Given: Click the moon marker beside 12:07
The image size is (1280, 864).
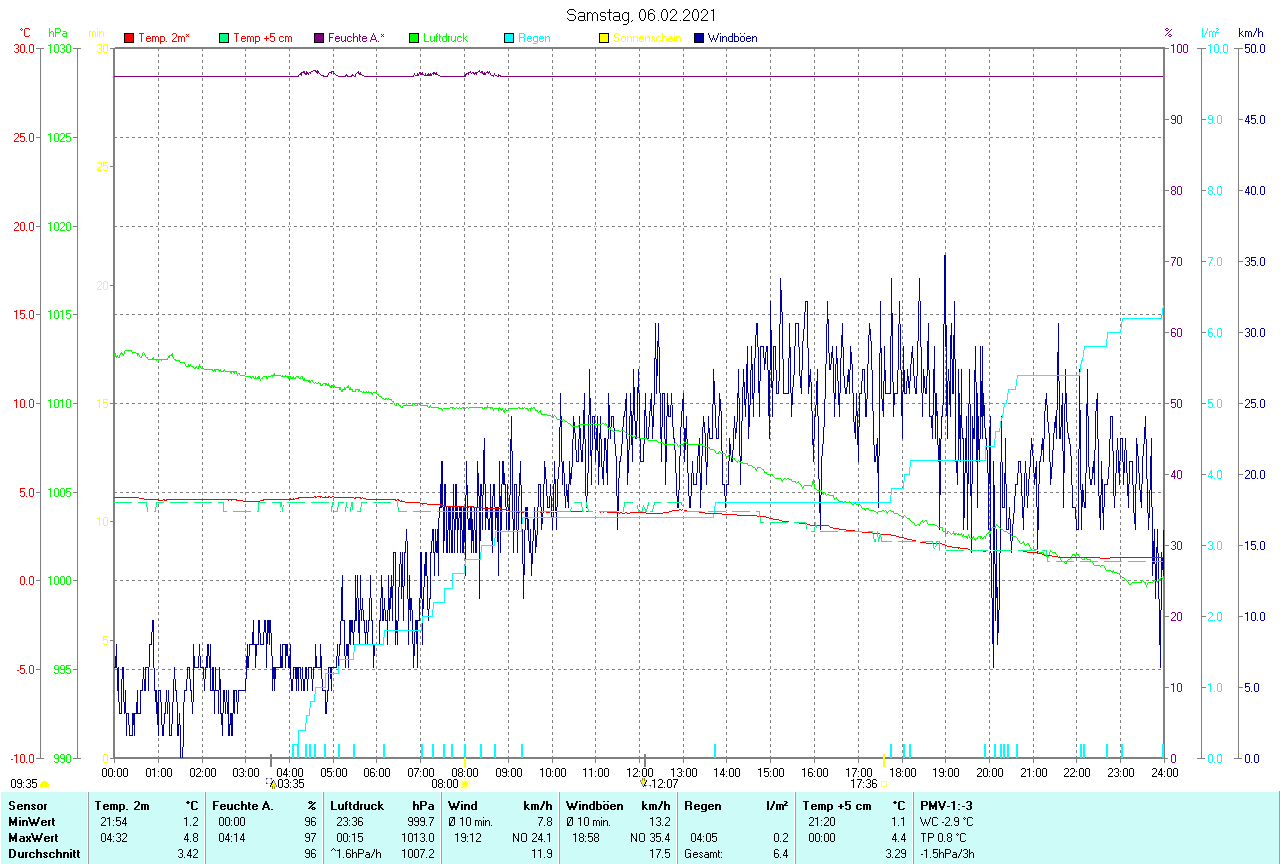Looking at the screenshot, I should [x=645, y=784].
